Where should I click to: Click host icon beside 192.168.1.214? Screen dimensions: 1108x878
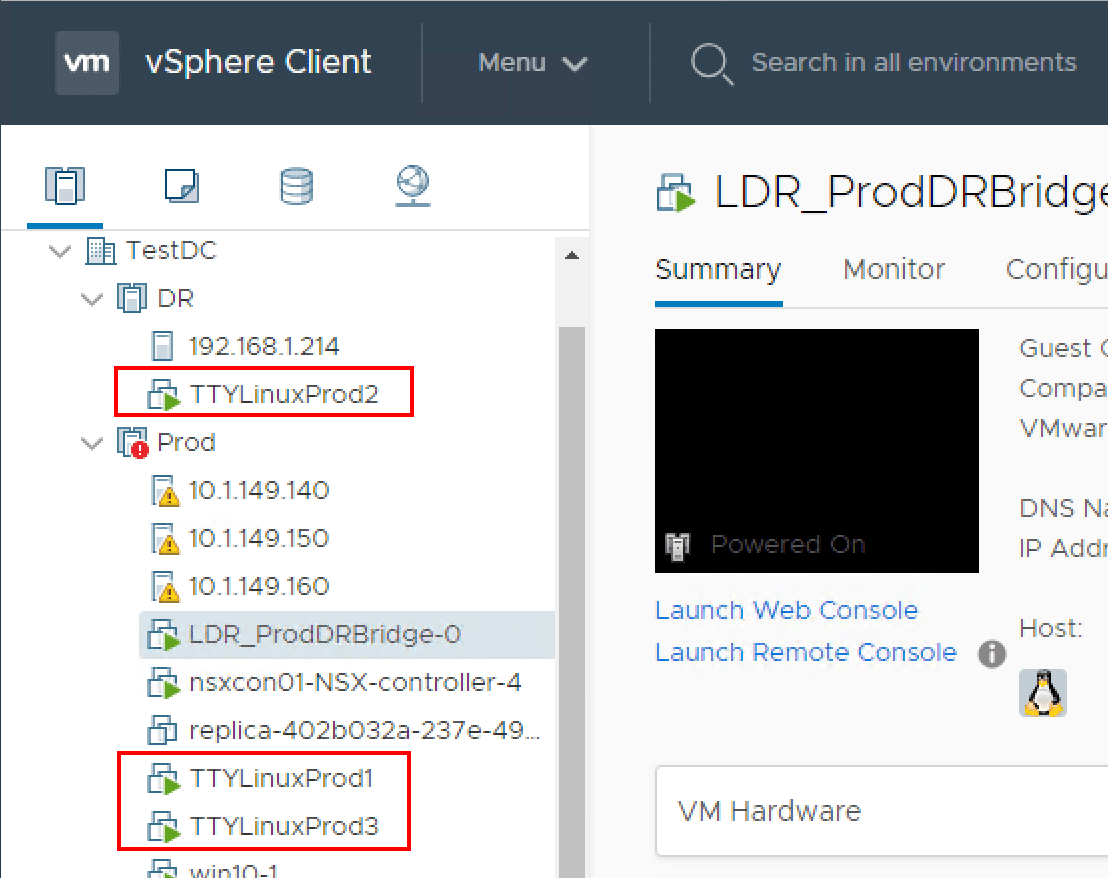tap(163, 346)
